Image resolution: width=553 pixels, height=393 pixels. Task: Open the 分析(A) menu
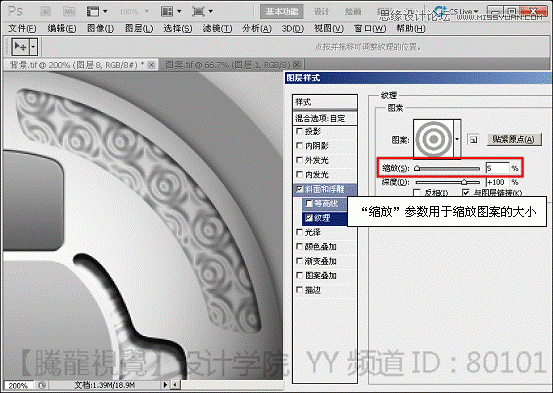point(256,28)
